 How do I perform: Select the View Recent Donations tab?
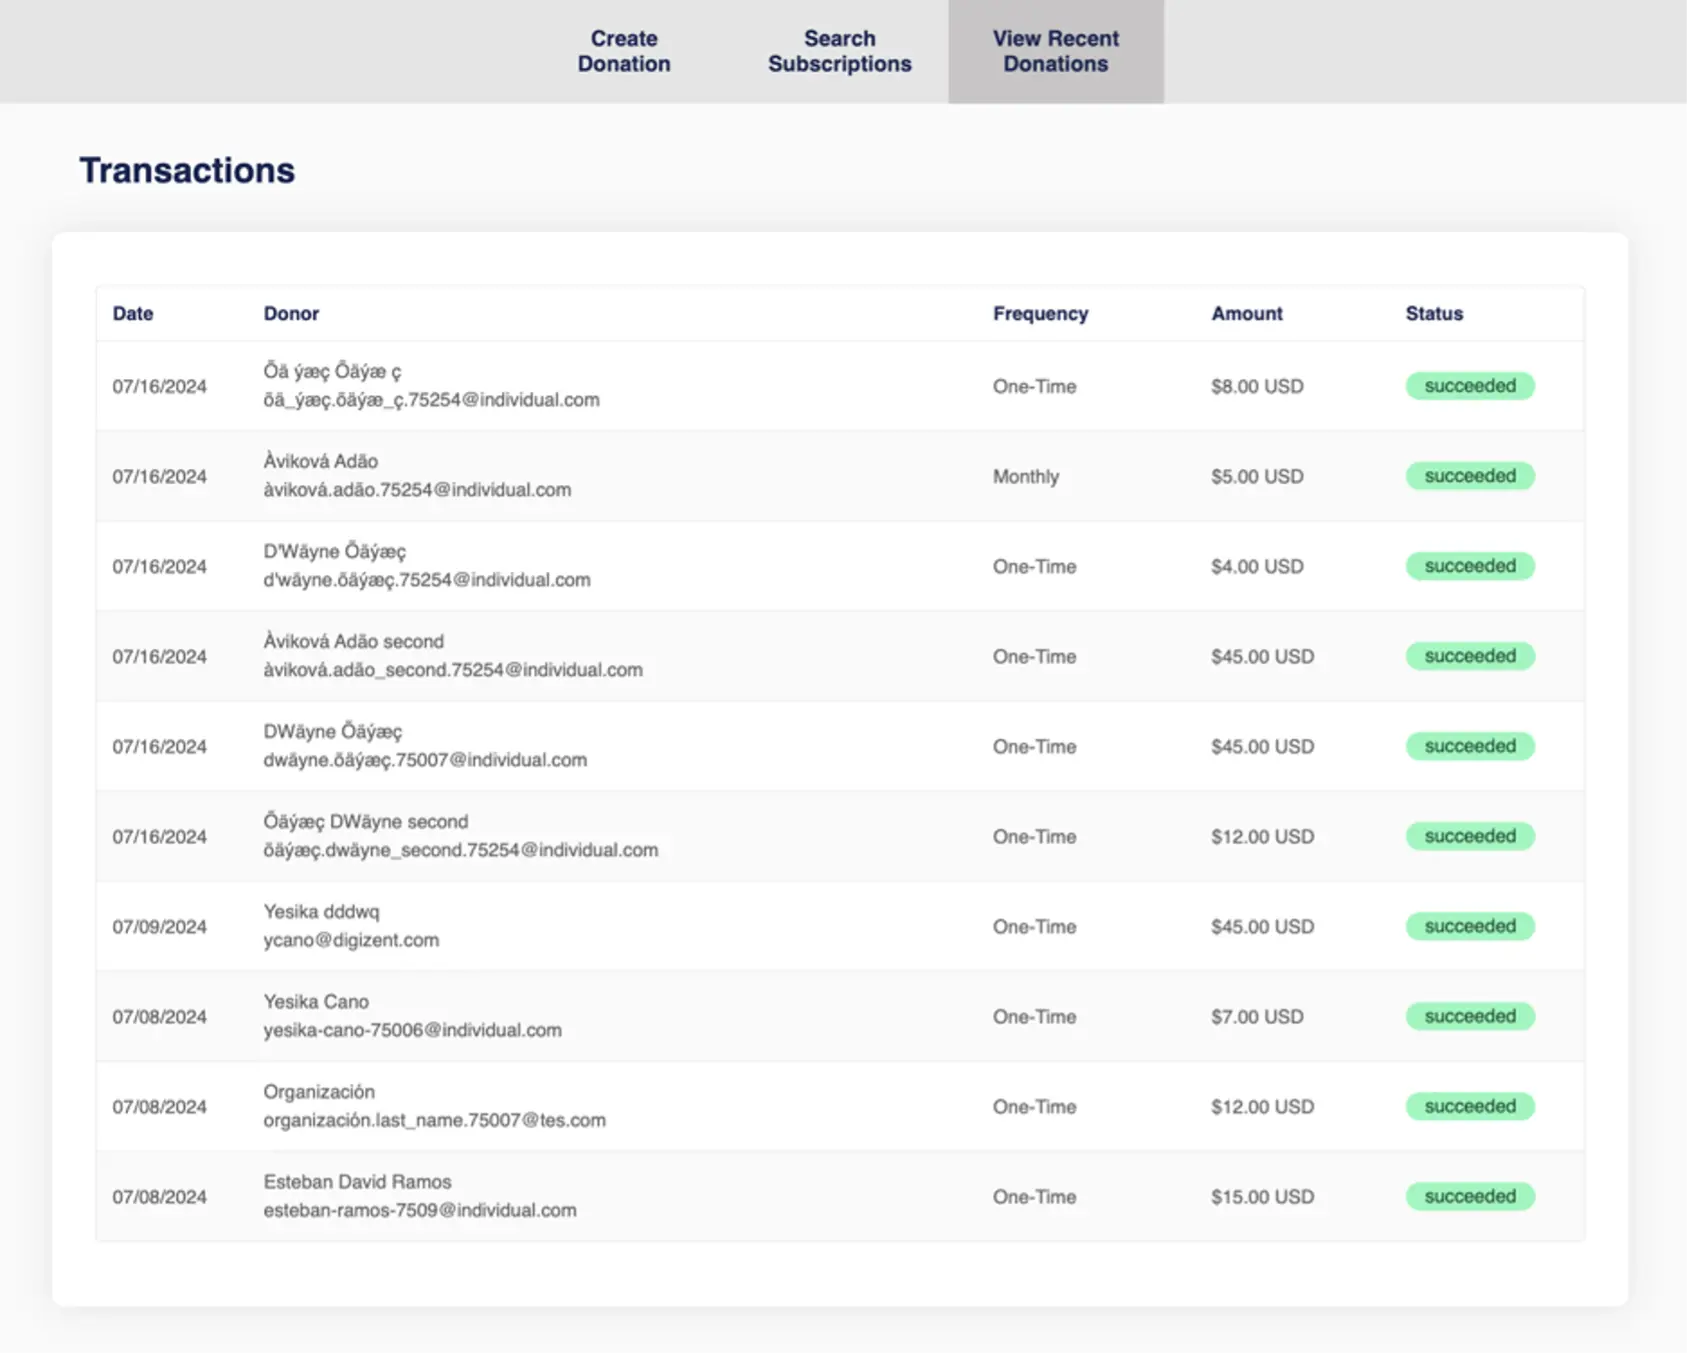[1055, 51]
